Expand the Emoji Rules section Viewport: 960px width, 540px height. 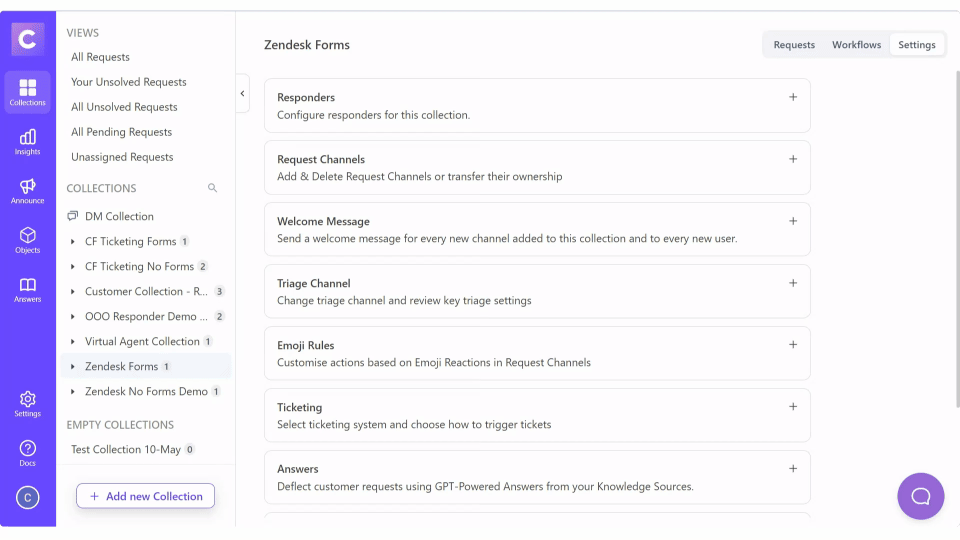(x=793, y=345)
